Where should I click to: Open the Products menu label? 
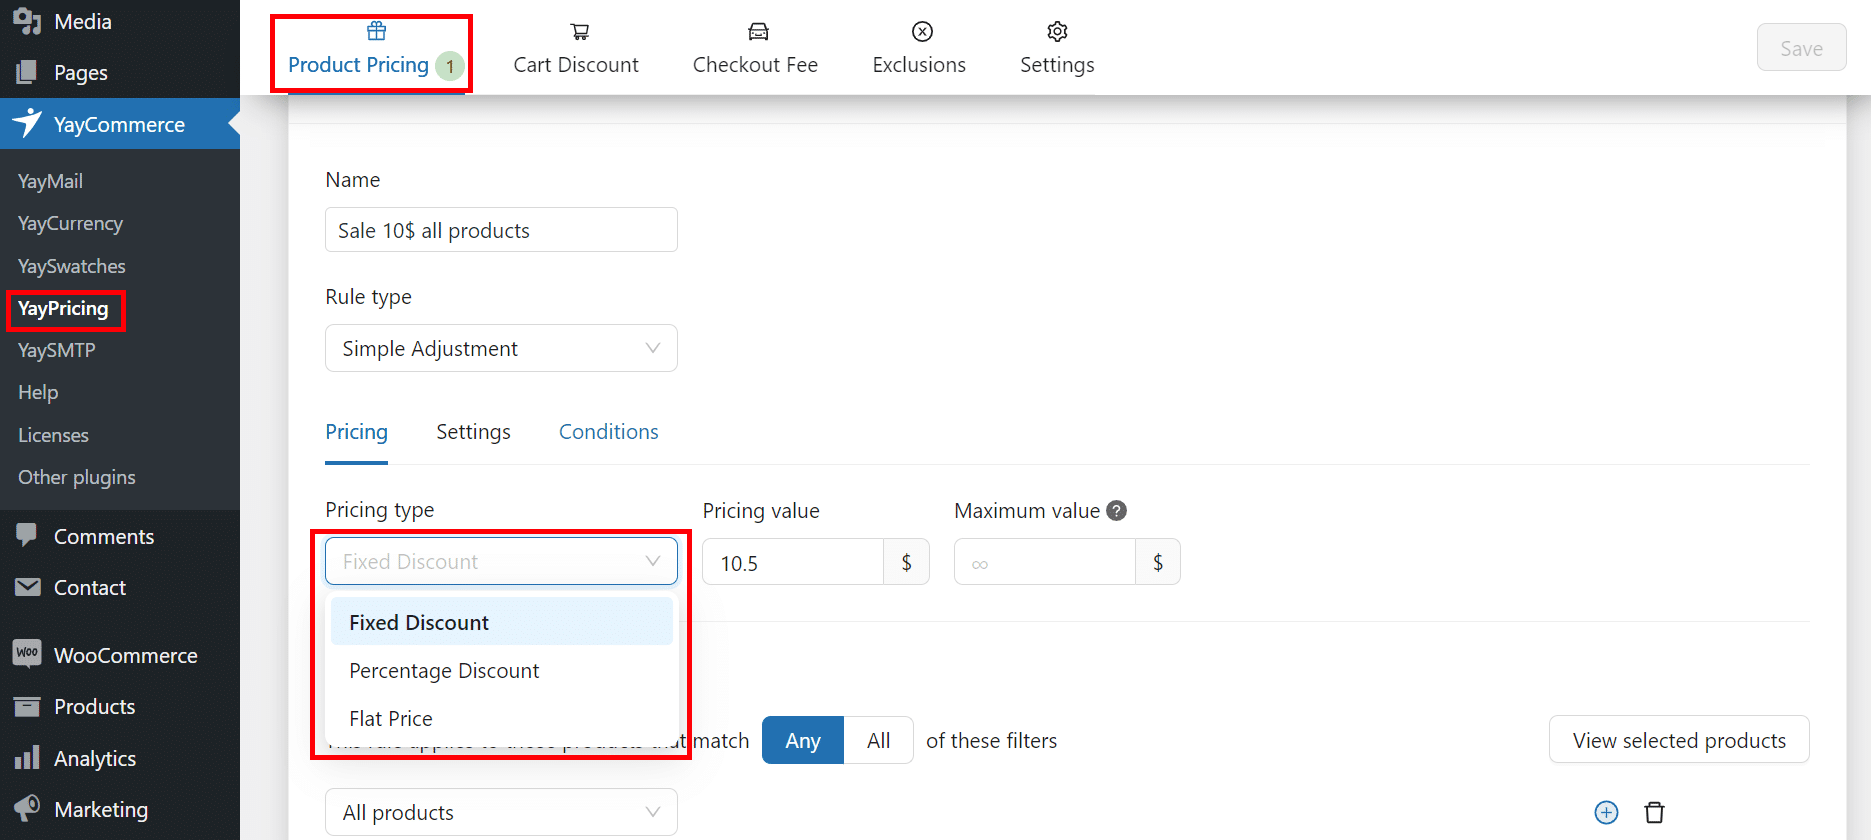[x=95, y=706]
